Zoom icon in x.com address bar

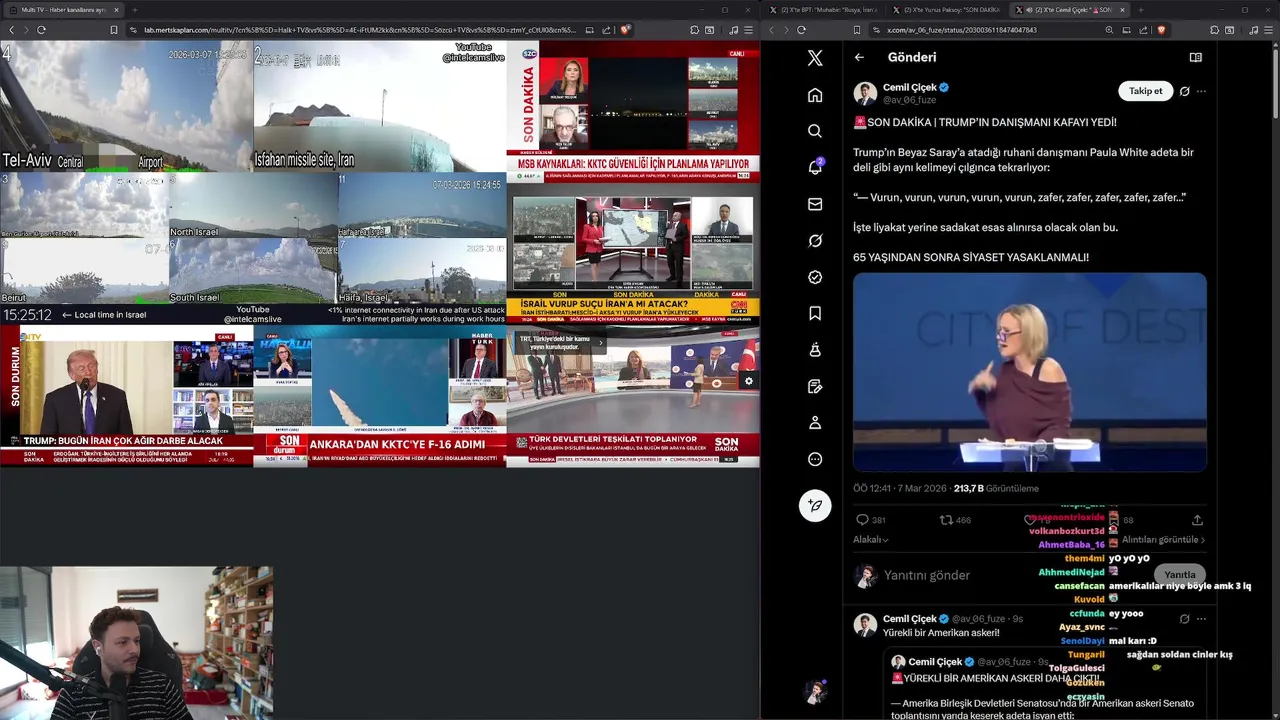[1109, 30]
